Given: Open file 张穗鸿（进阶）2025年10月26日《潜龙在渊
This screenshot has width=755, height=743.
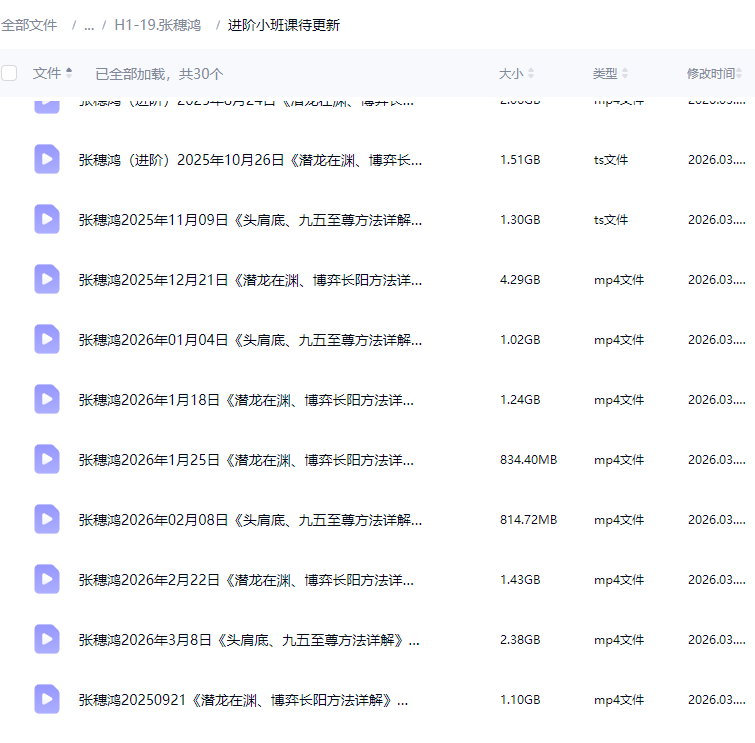Looking at the screenshot, I should (250, 160).
